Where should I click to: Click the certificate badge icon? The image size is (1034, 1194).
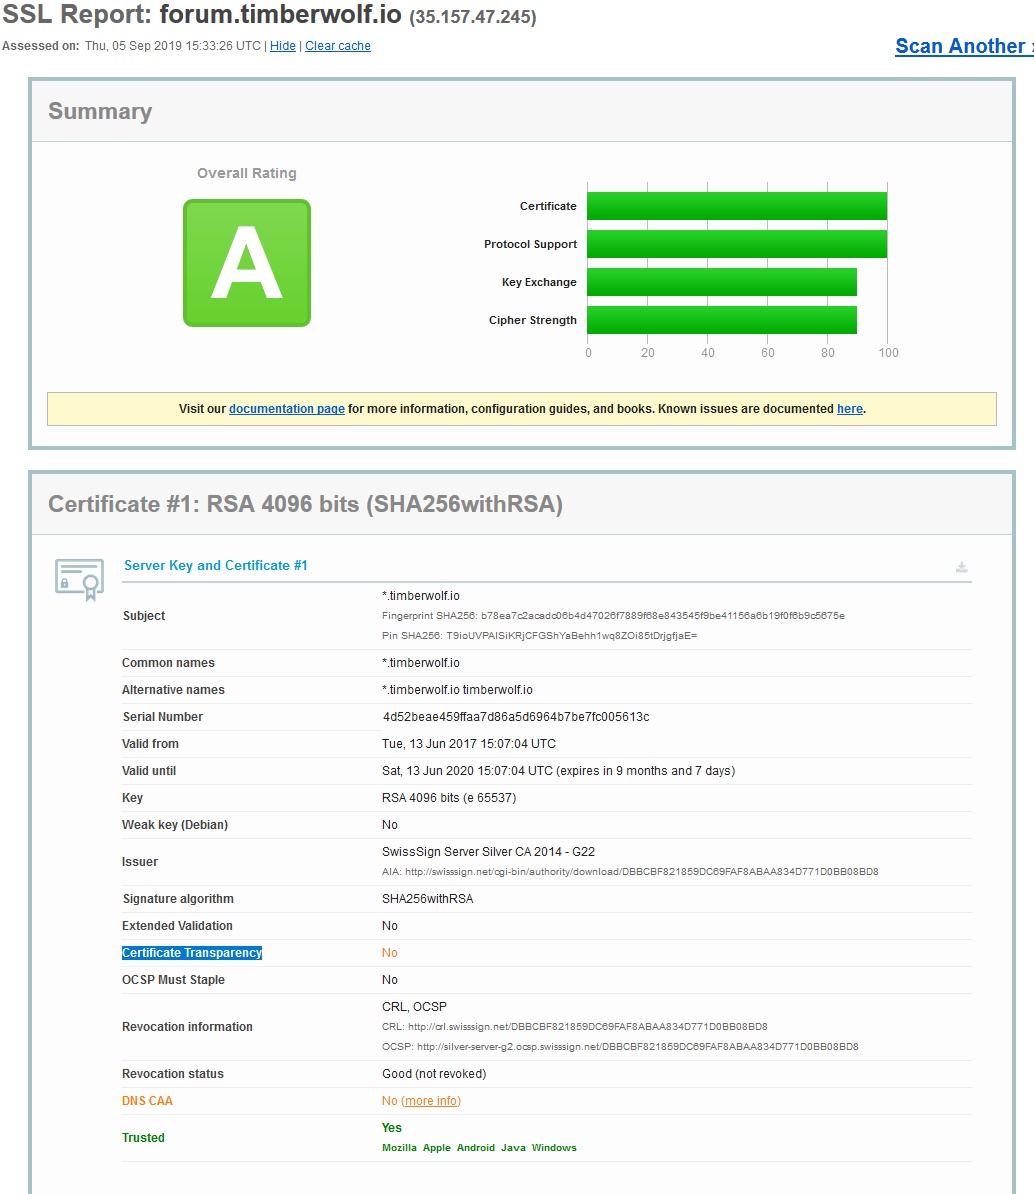pos(79,579)
